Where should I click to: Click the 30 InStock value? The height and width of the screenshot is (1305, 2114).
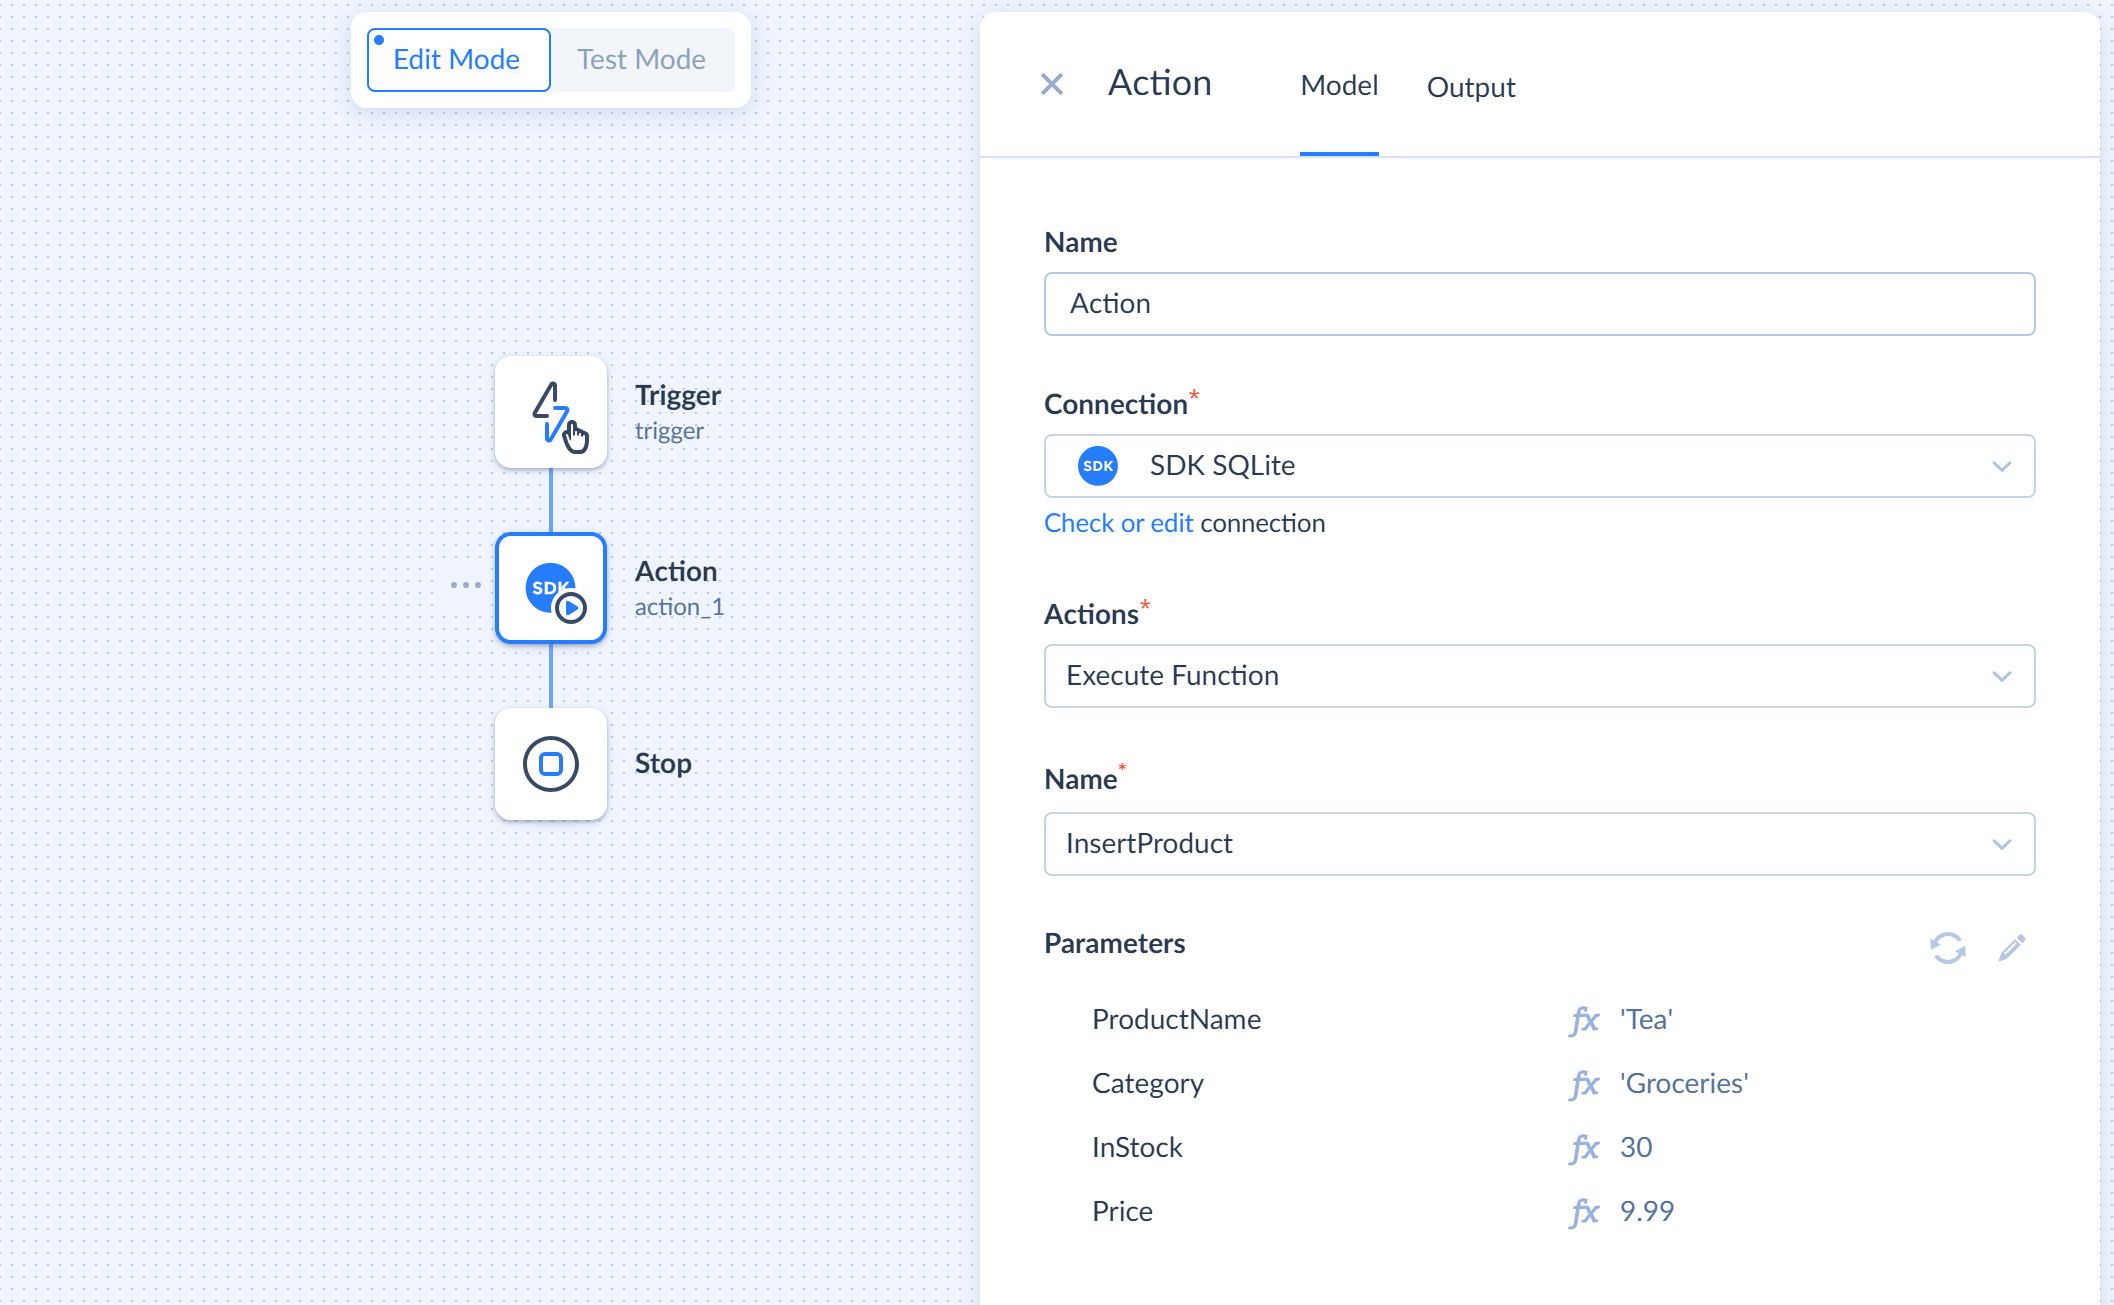click(x=1636, y=1148)
